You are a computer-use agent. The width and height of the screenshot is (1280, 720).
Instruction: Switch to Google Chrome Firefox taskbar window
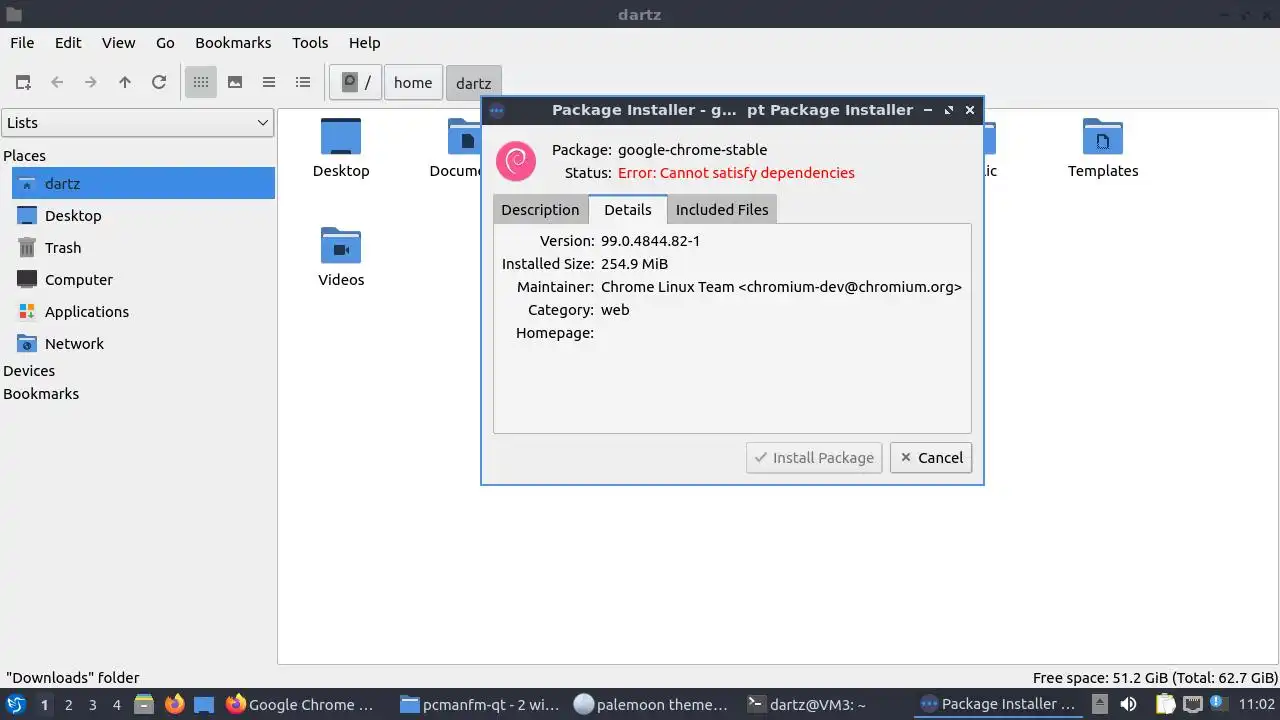[x=301, y=704]
